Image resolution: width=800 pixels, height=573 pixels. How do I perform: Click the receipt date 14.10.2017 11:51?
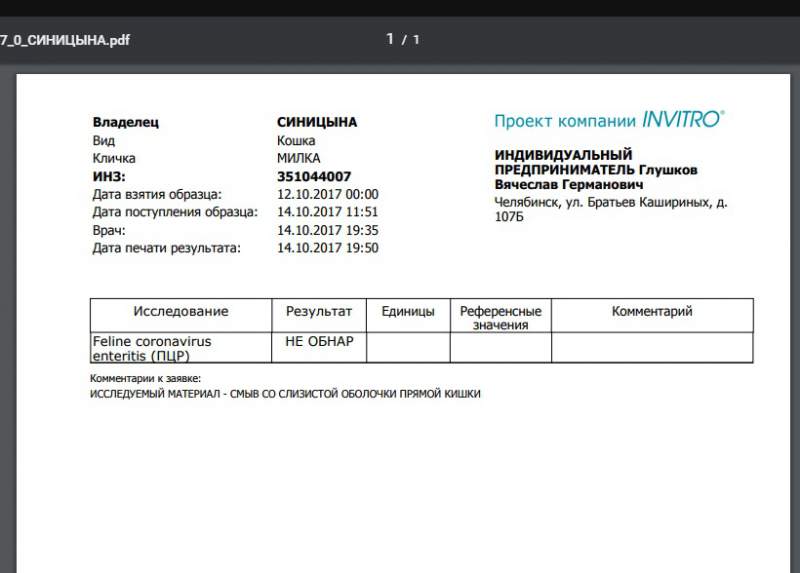coord(328,212)
